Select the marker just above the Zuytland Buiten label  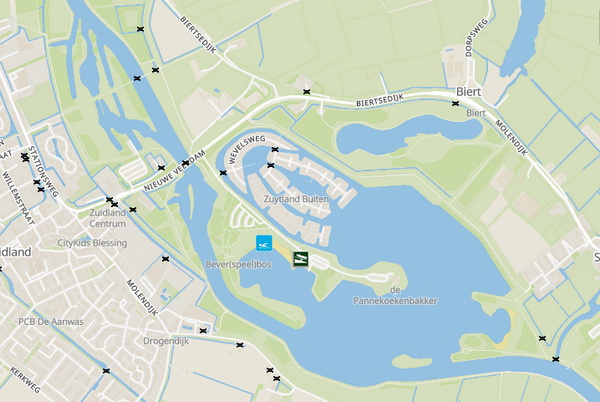(x=271, y=165)
